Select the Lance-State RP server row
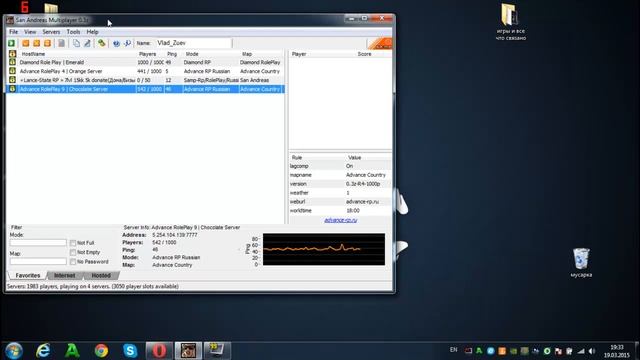Screen dimensions: 640x360 tap(145, 80)
